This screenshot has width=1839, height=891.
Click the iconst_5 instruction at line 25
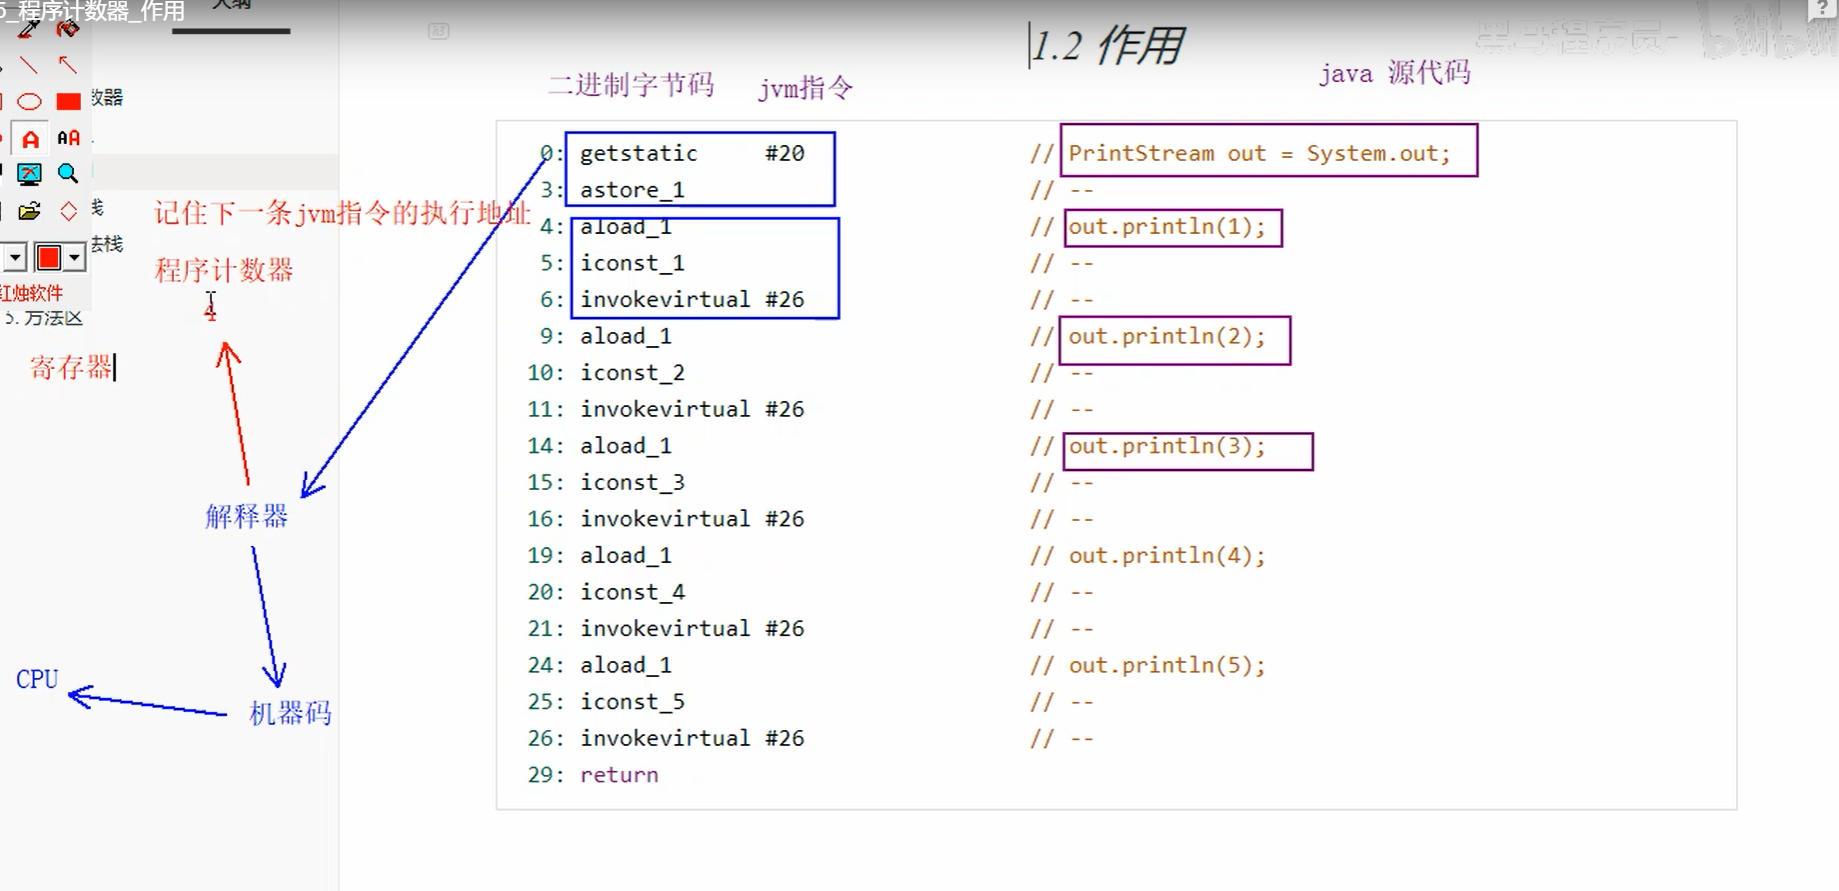tap(632, 702)
